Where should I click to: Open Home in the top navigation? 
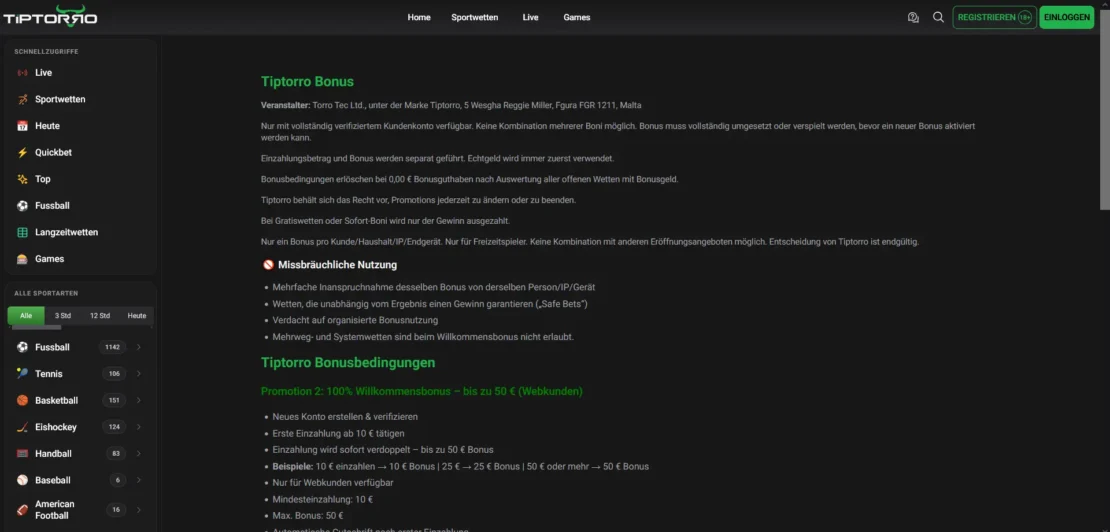pos(419,18)
